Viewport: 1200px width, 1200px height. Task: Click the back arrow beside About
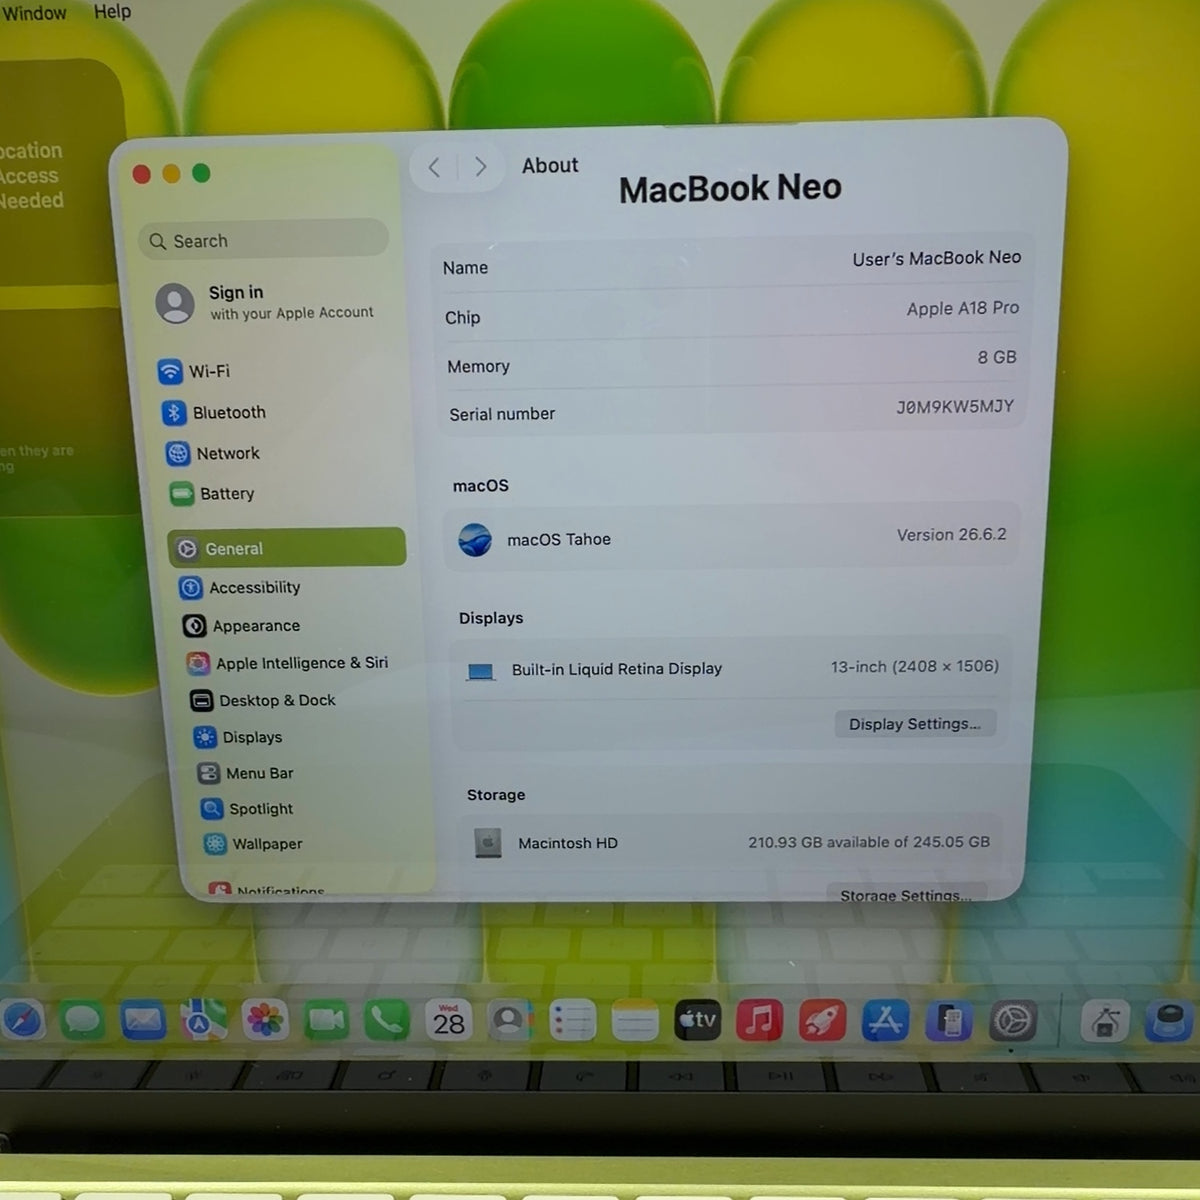pyautogui.click(x=434, y=167)
